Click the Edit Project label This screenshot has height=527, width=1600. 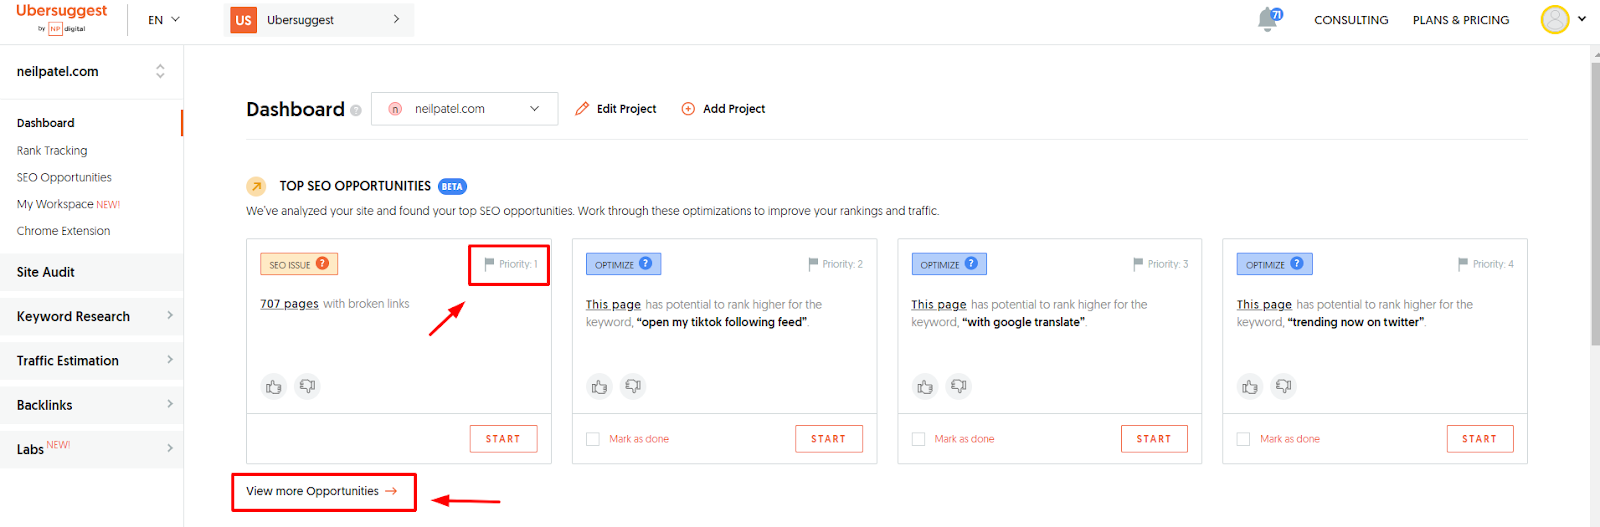point(626,109)
